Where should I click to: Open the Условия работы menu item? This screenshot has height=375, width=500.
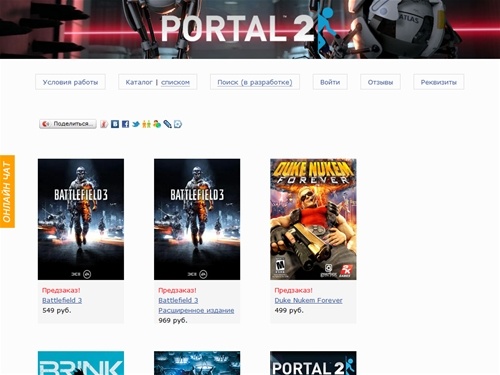point(70,82)
